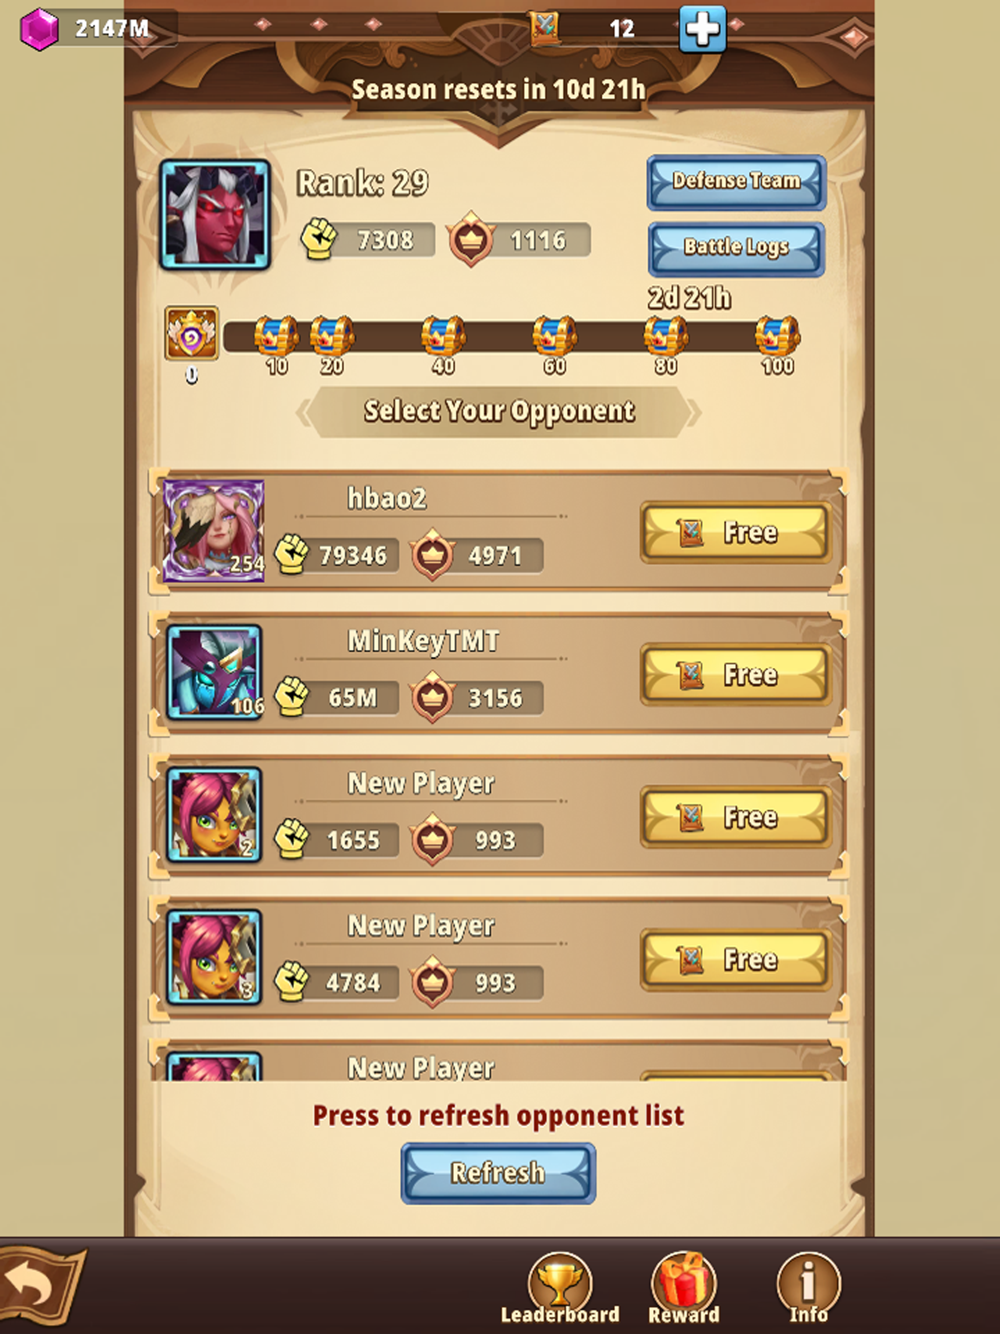Select the treasure chest at 10 wins
Image resolution: width=1000 pixels, height=1334 pixels.
276,338
